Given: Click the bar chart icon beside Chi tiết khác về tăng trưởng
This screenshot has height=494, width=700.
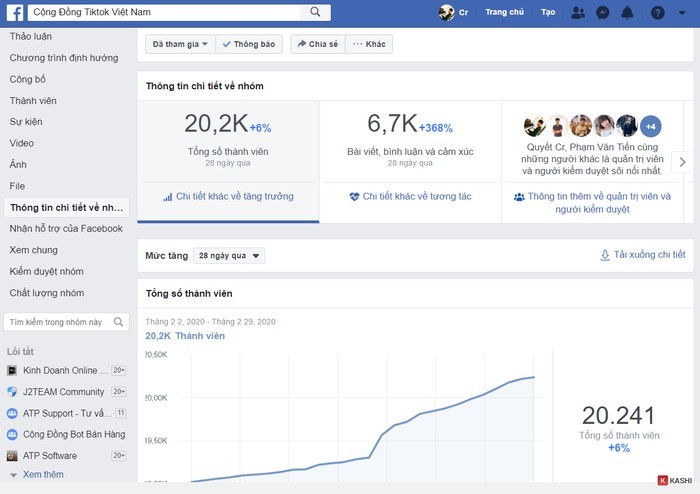Looking at the screenshot, I should tap(167, 197).
